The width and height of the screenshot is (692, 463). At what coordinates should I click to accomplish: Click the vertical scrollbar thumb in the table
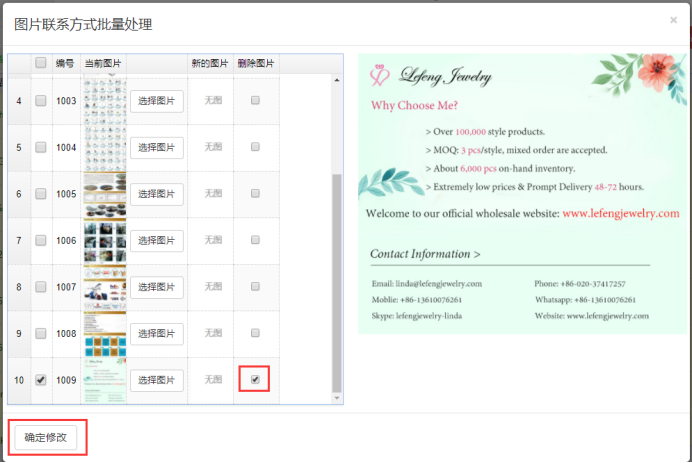tap(337, 283)
